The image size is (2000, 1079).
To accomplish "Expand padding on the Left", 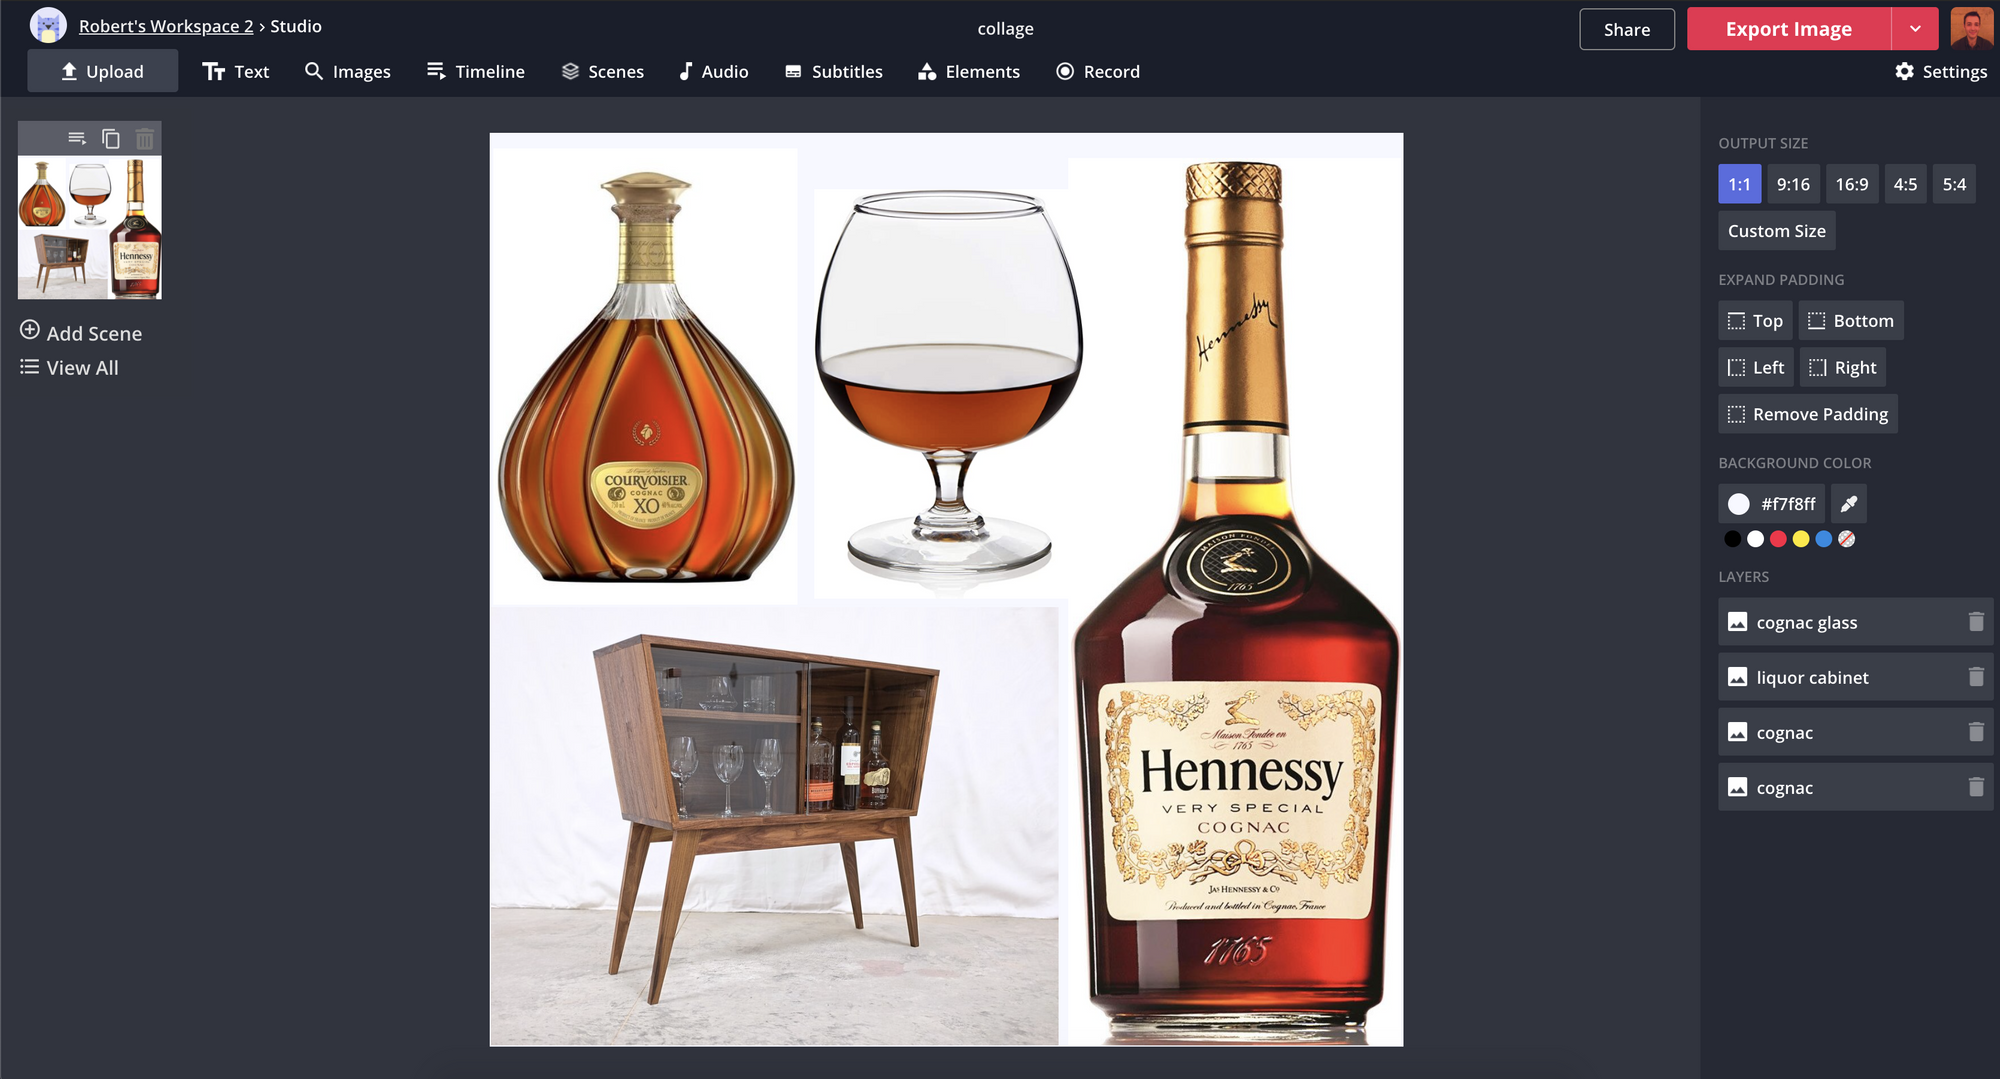I will pyautogui.click(x=1756, y=367).
